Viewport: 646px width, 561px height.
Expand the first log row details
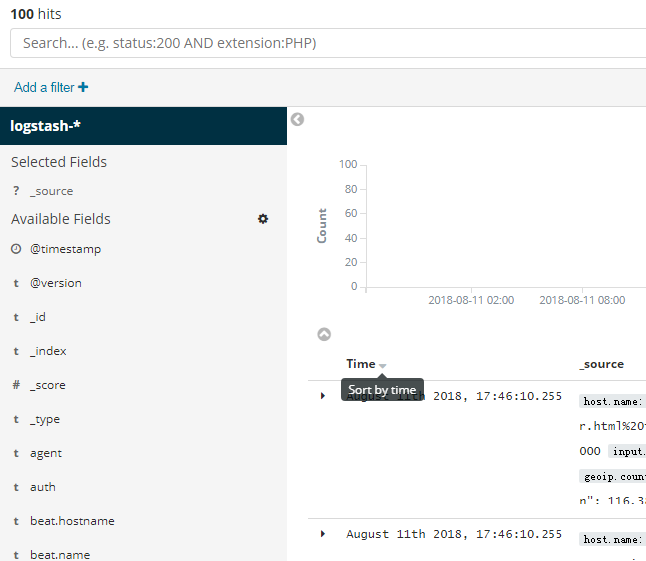point(323,396)
